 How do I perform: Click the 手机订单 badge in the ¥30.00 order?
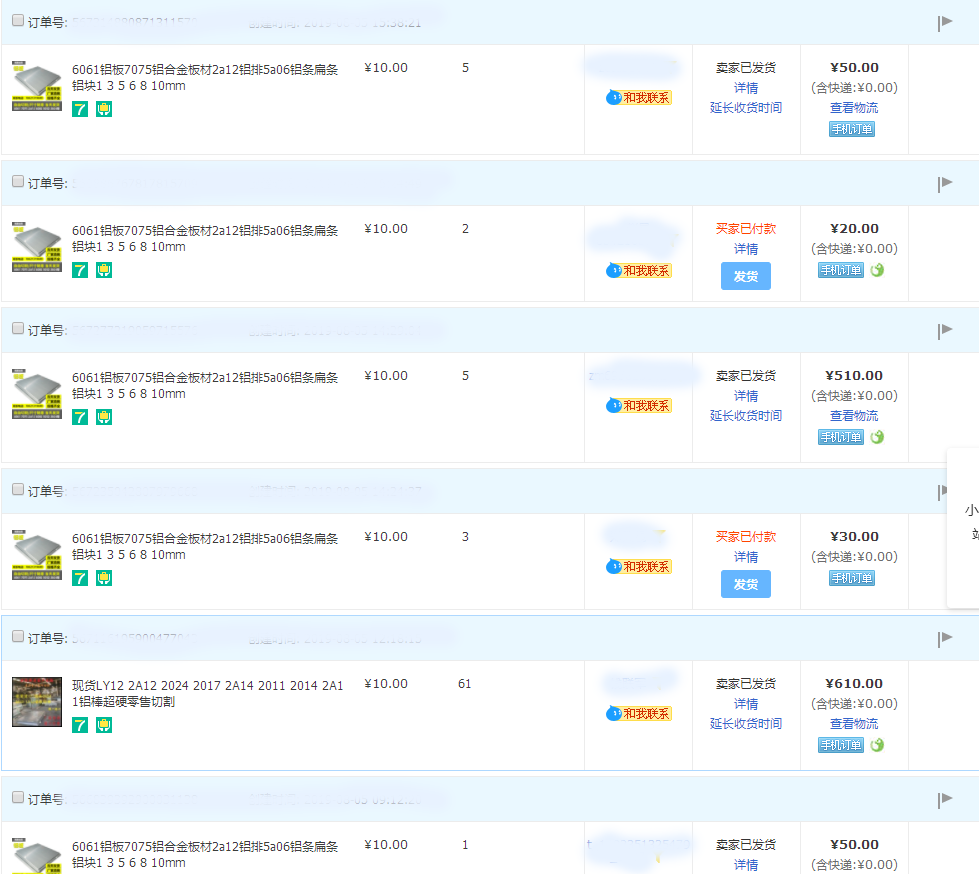852,578
